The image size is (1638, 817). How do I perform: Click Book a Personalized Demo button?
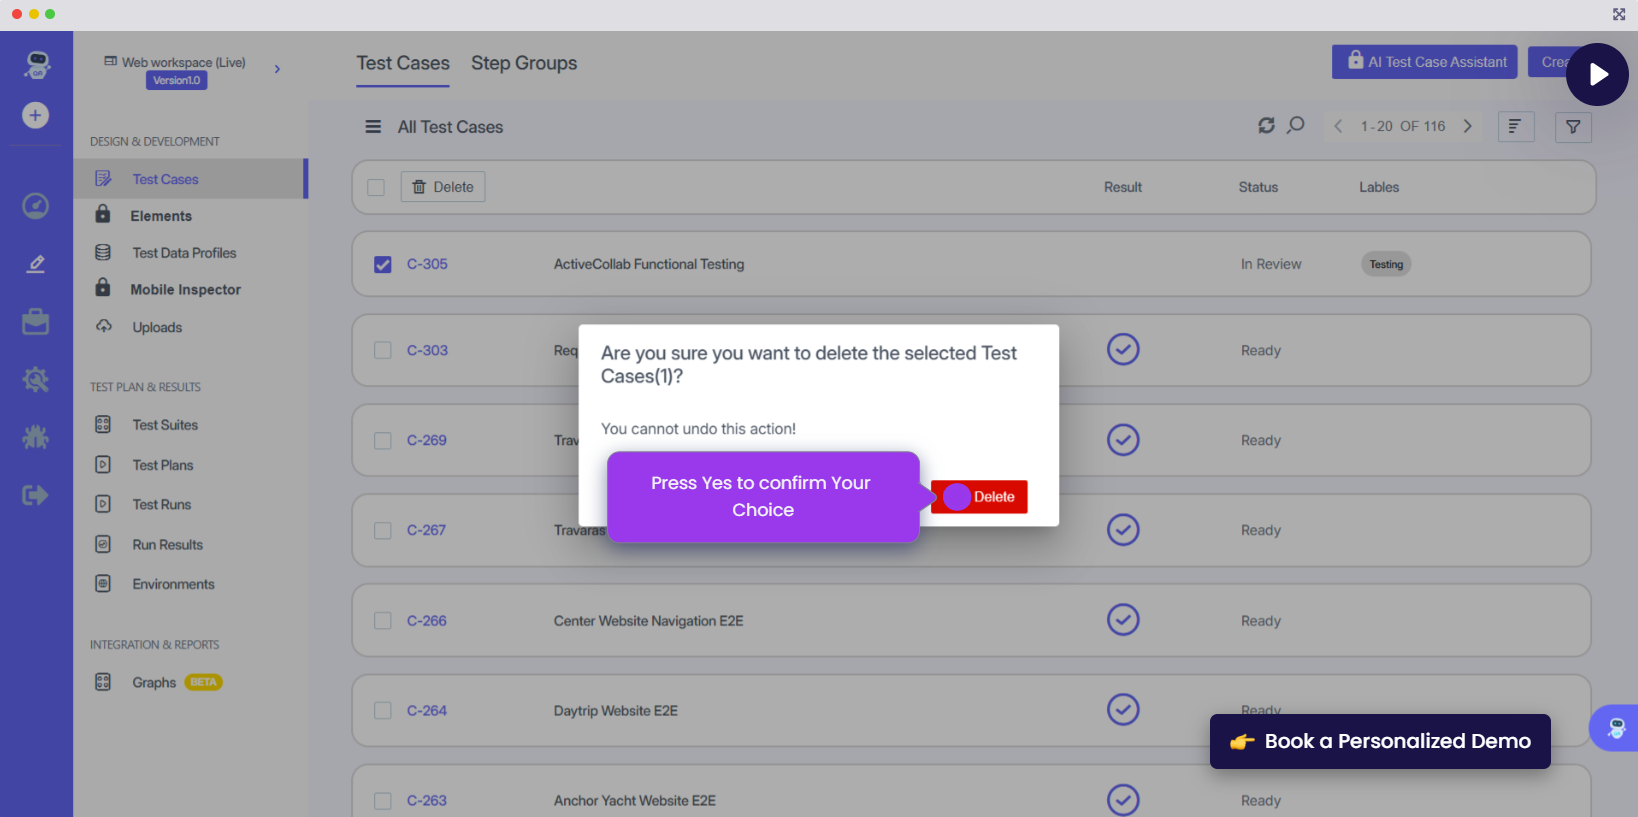pyautogui.click(x=1380, y=741)
